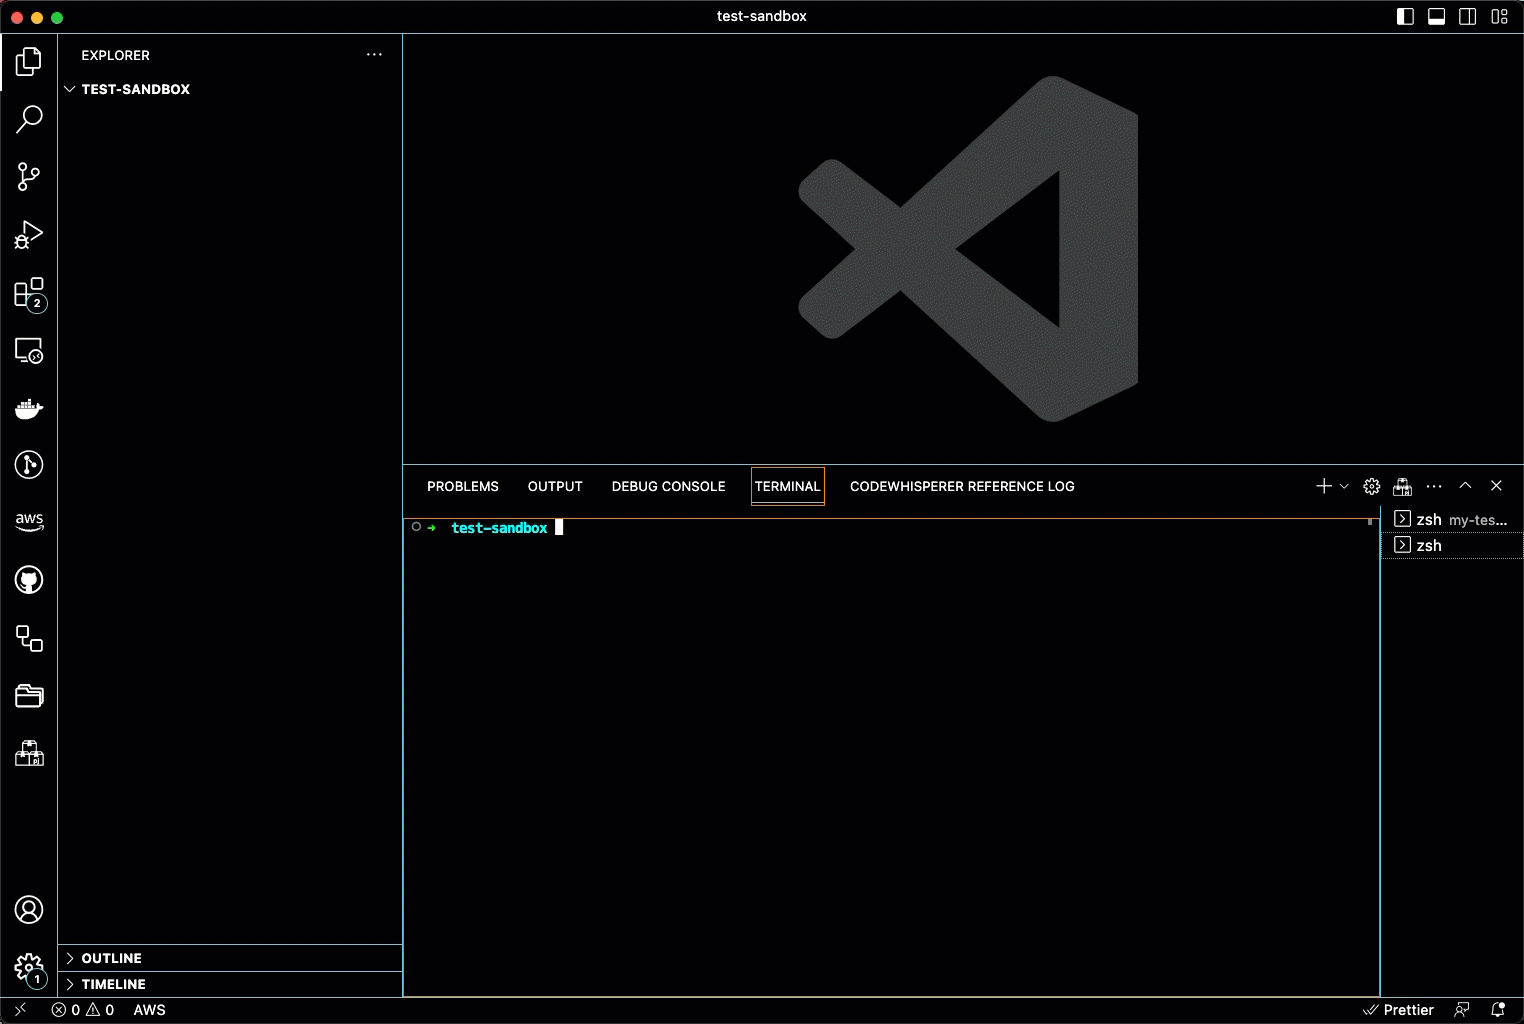The image size is (1524, 1024).
Task: Toggle the bottom panel layout
Action: point(1436,16)
